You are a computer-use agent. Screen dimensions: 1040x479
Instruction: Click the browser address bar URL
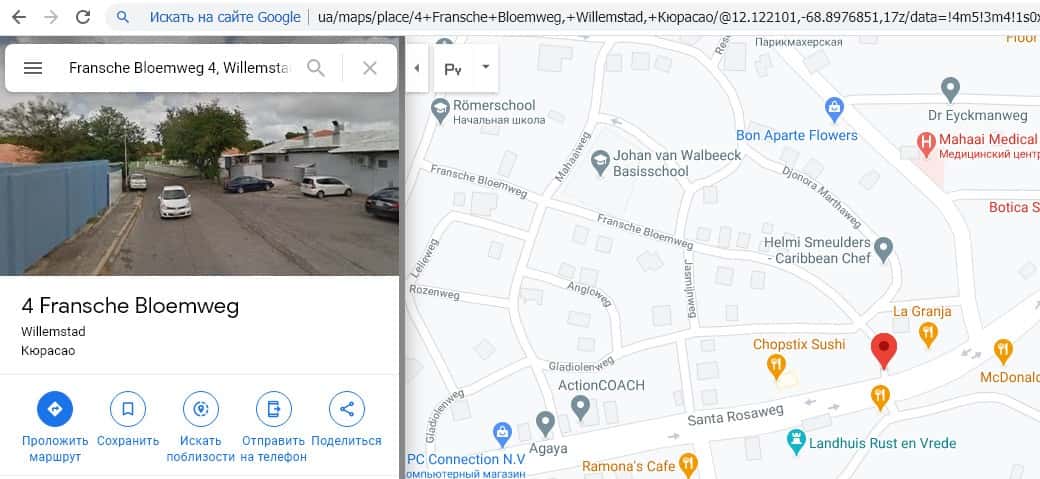[678, 17]
